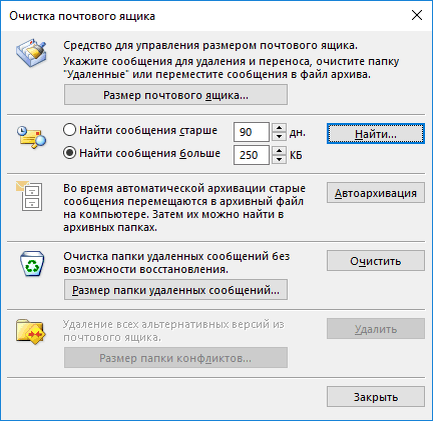This screenshot has width=433, height=421.
Task: Decrease KB size with down arrow
Action: coord(279,159)
